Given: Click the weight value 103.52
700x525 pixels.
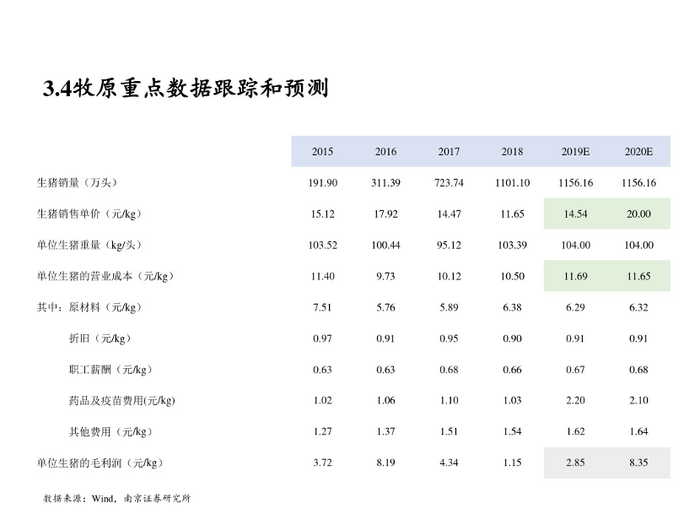Looking at the screenshot, I should pyautogui.click(x=323, y=245).
